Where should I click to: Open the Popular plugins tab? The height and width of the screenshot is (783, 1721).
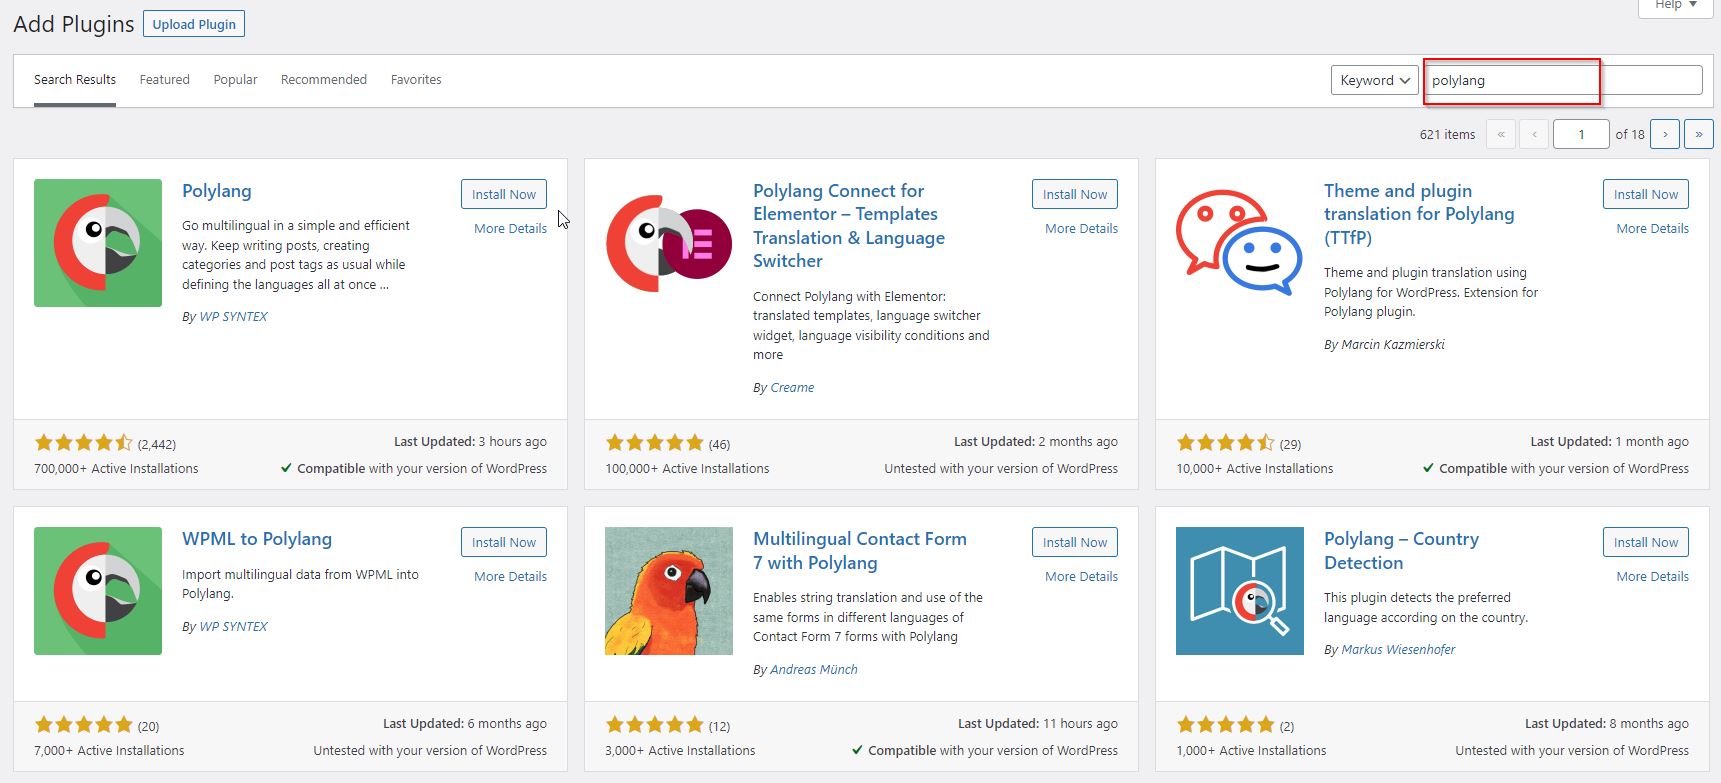point(235,80)
